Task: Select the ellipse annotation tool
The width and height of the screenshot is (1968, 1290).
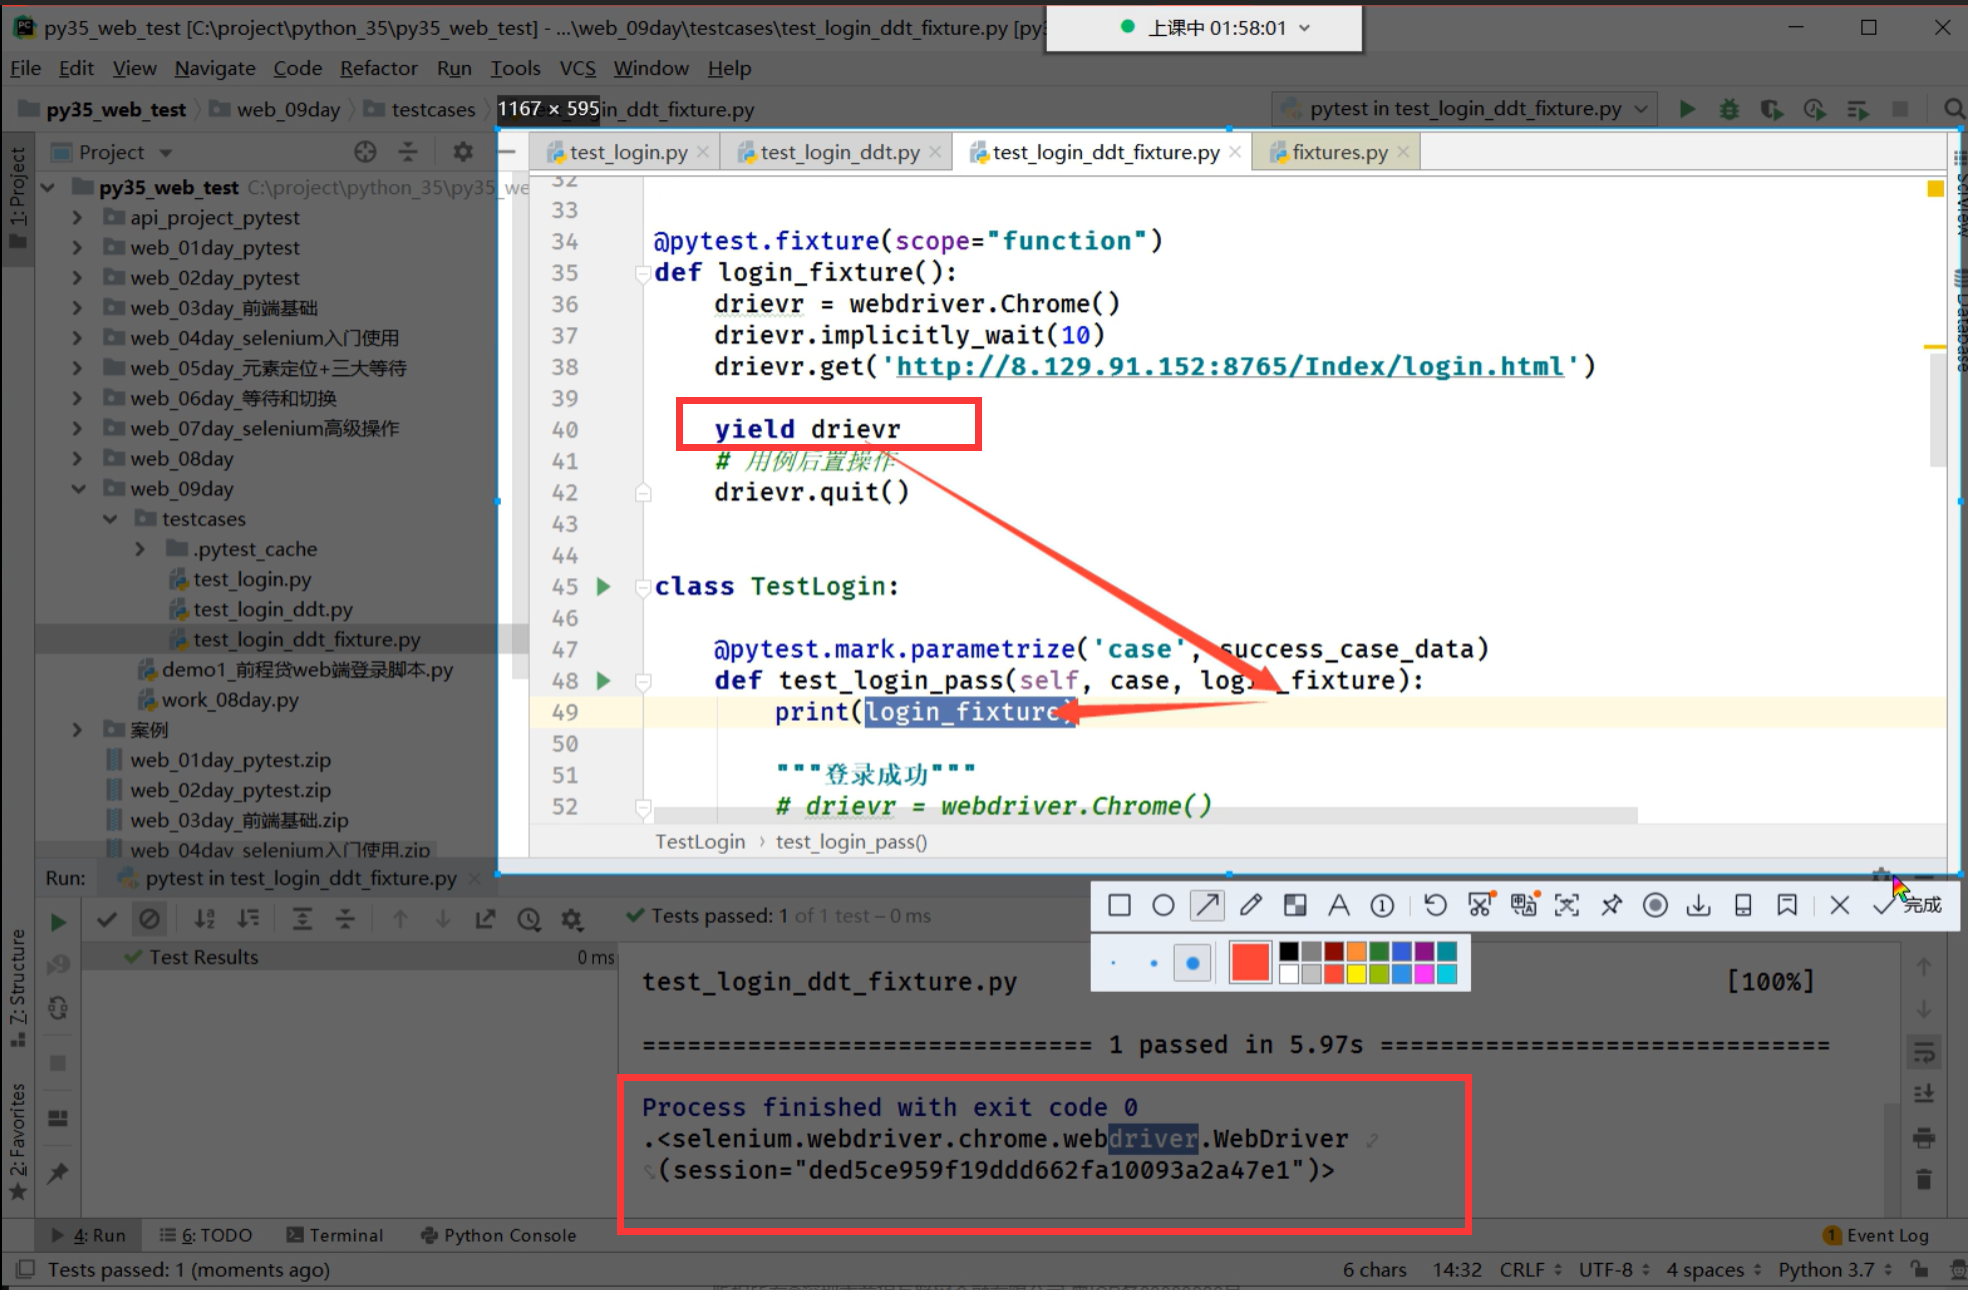Action: tap(1163, 906)
